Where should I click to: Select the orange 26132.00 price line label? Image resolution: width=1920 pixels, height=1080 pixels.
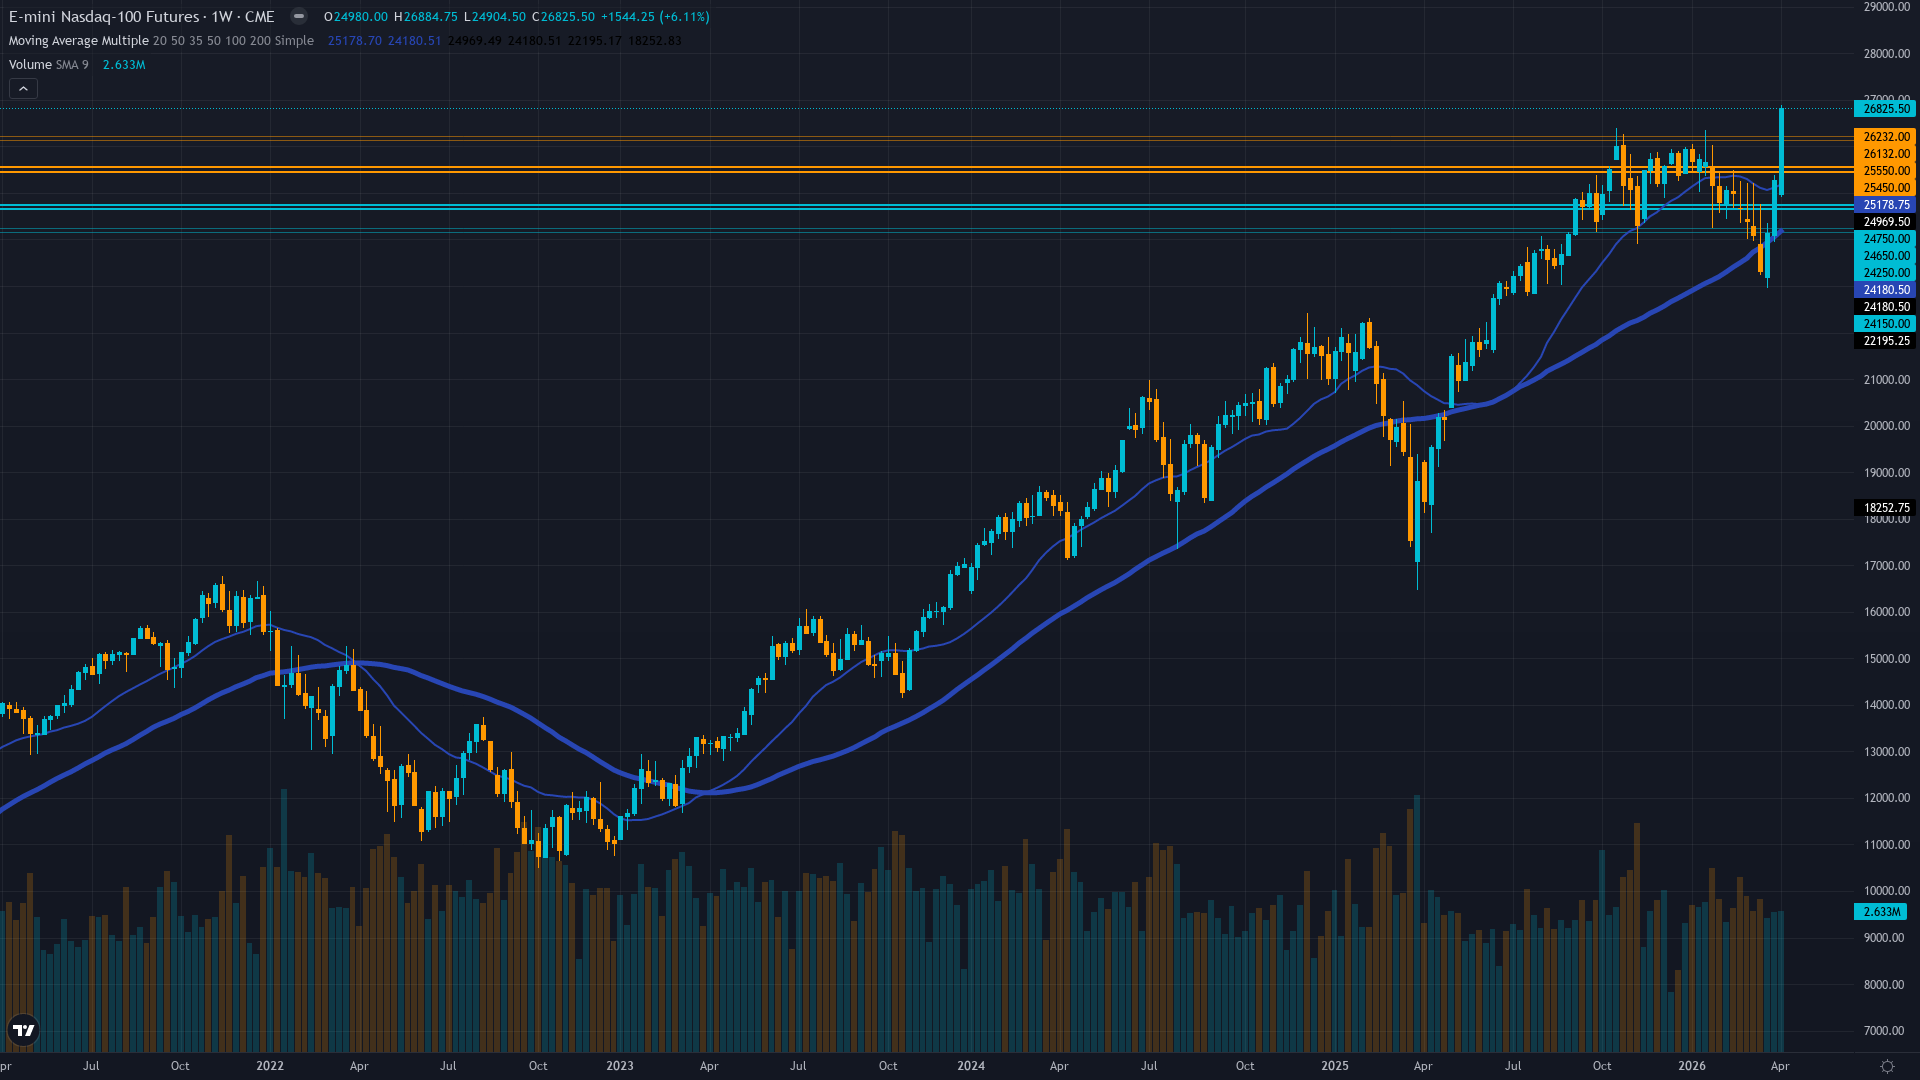click(1886, 154)
